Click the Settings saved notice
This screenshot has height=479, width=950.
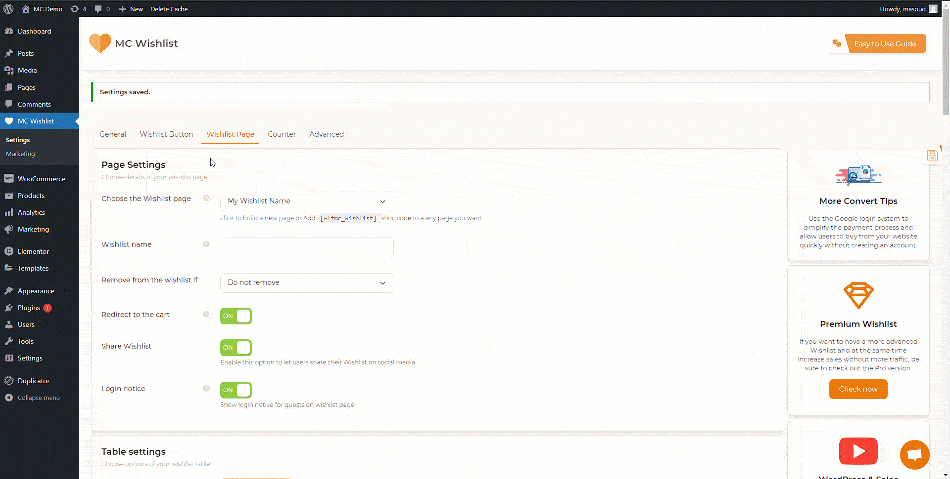(x=510, y=92)
